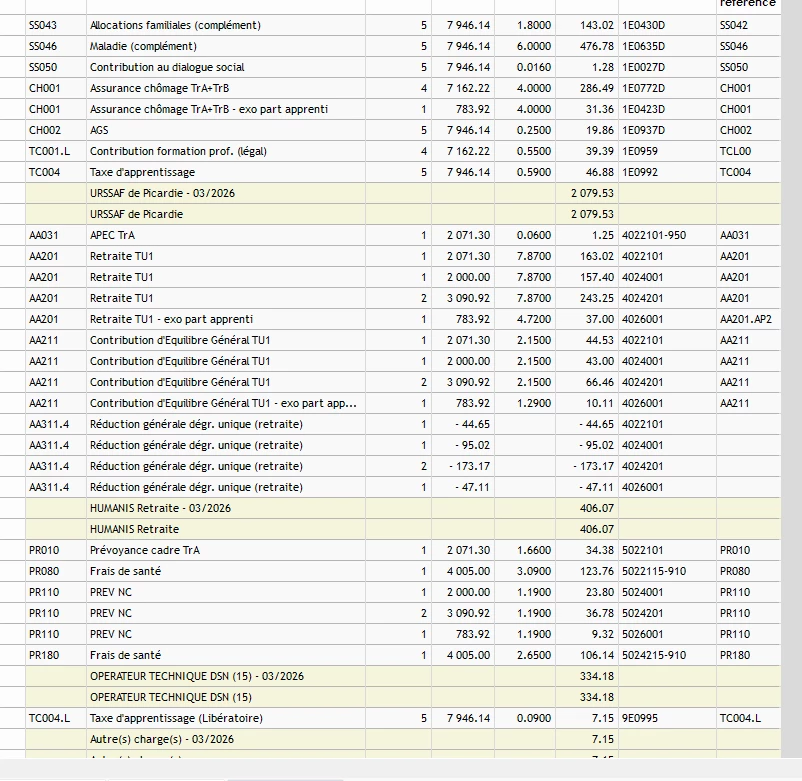Select the 'SS043' code cell

pos(43,25)
